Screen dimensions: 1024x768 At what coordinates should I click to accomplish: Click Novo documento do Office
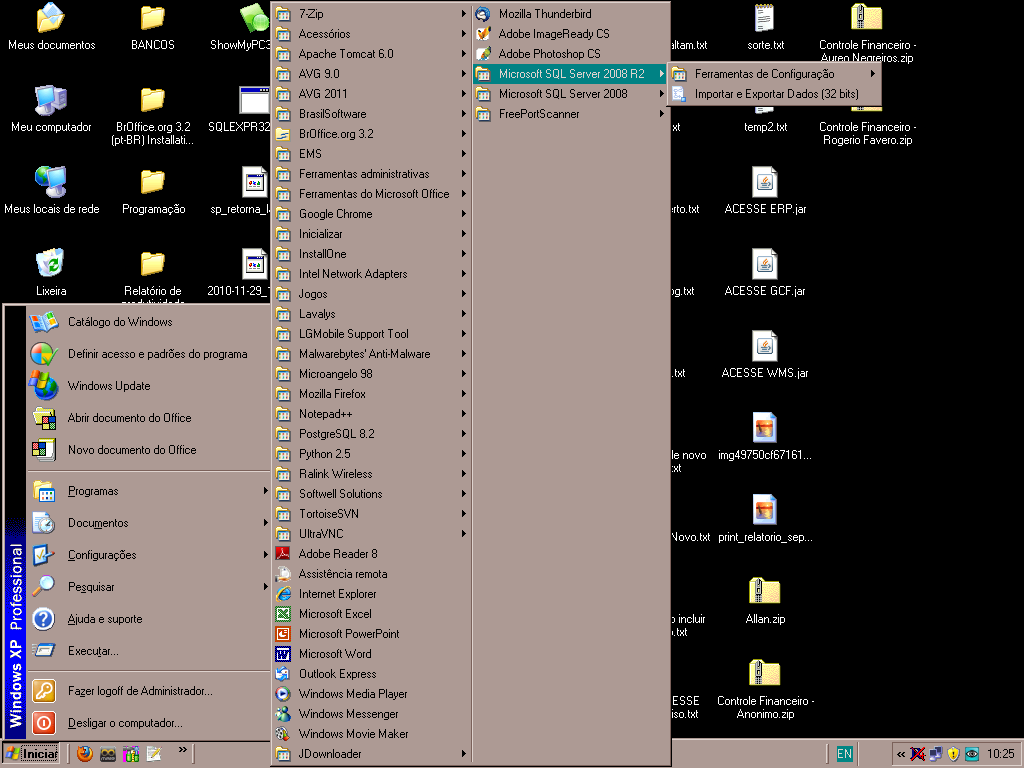[148, 450]
